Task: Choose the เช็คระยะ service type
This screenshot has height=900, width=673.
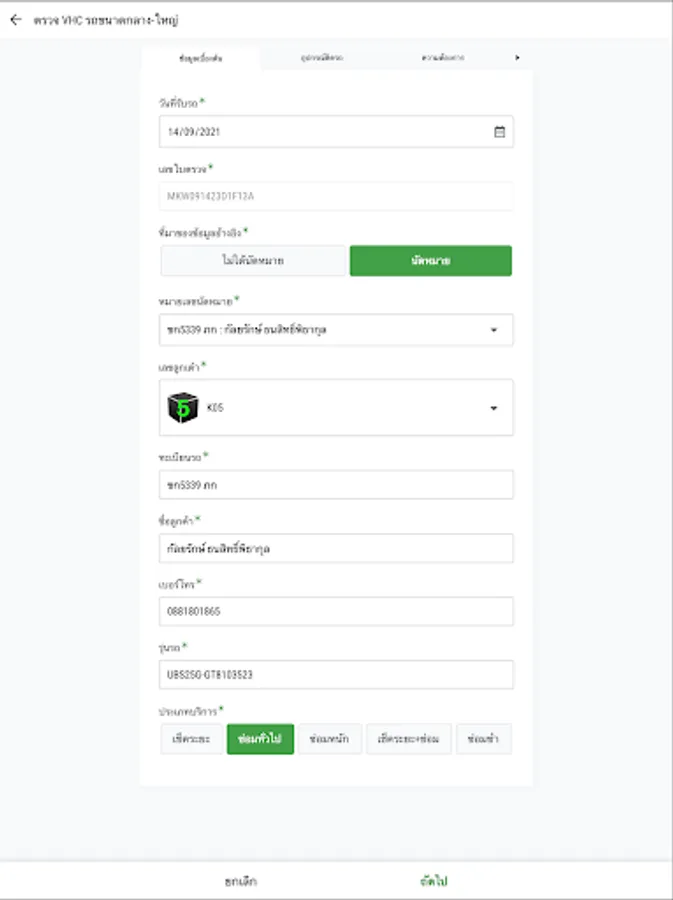Action: 191,739
